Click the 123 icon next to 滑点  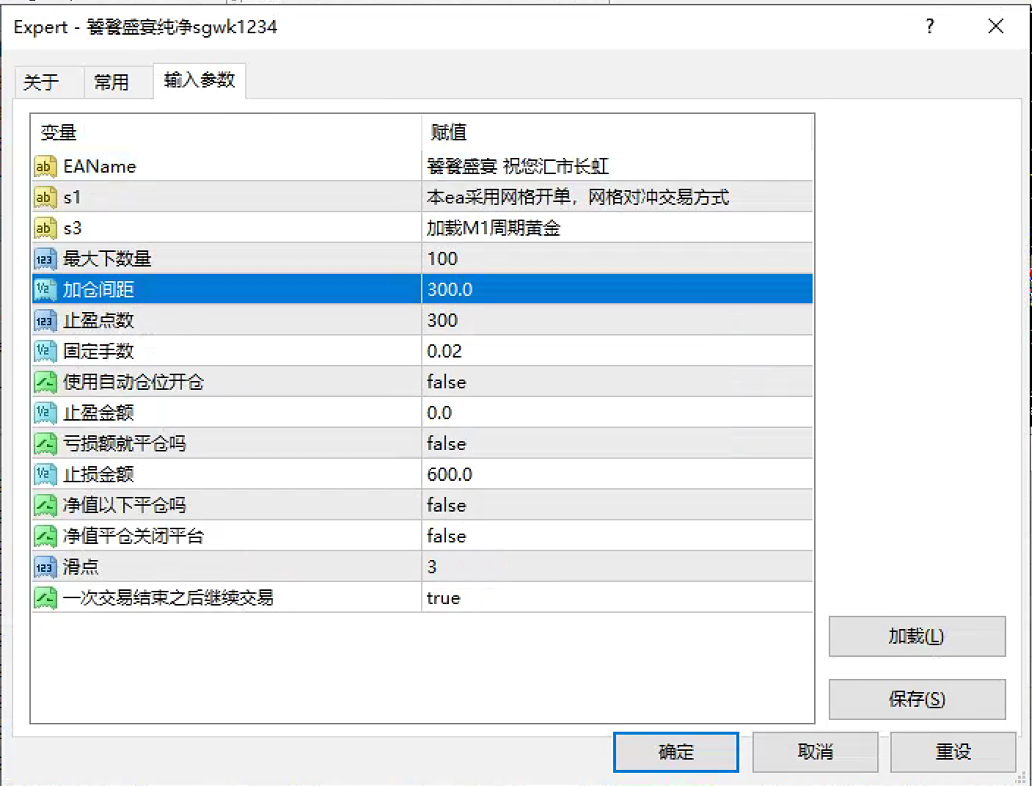46,567
